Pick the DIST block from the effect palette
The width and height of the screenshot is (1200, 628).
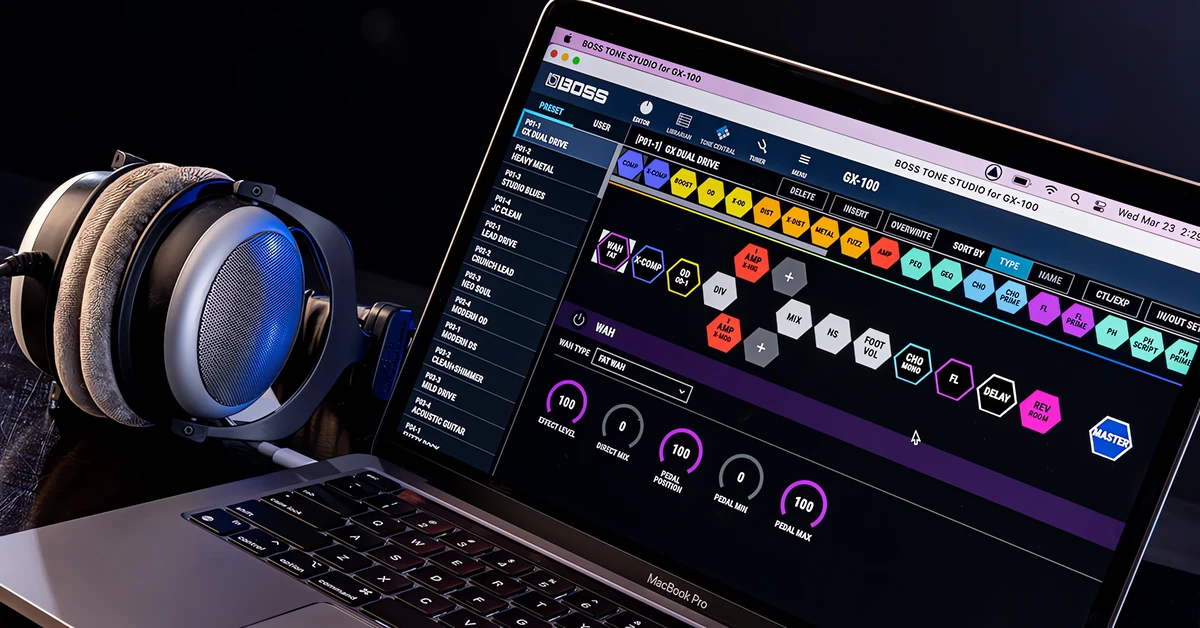click(x=768, y=211)
